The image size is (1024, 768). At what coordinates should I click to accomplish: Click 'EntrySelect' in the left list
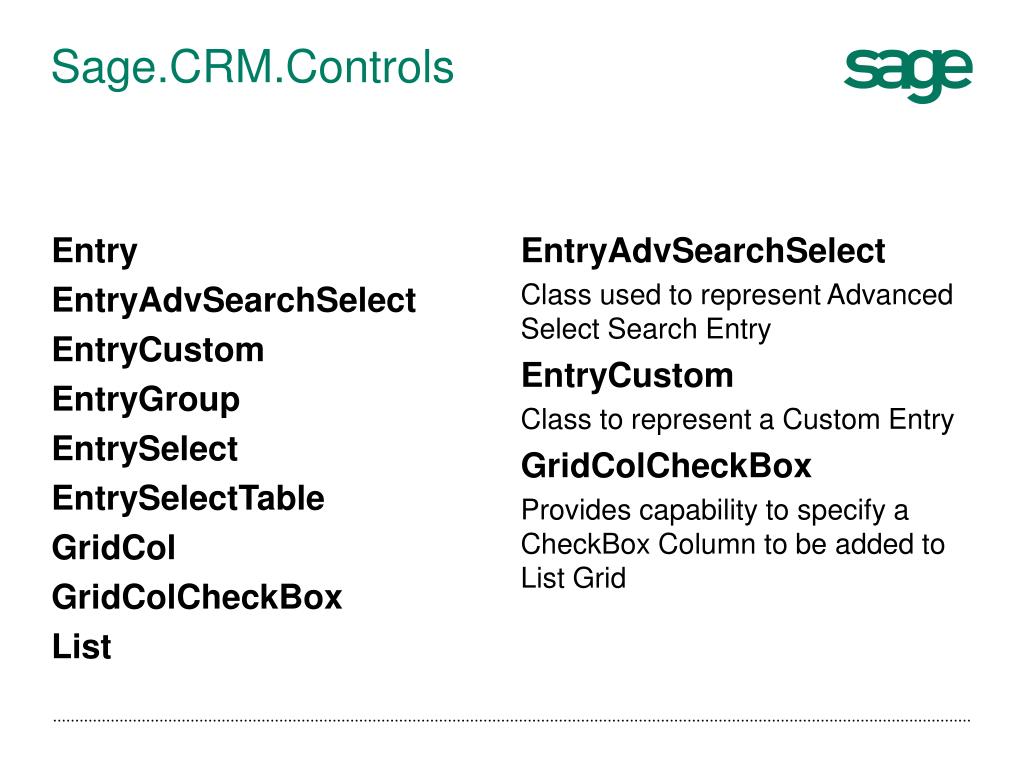point(145,449)
